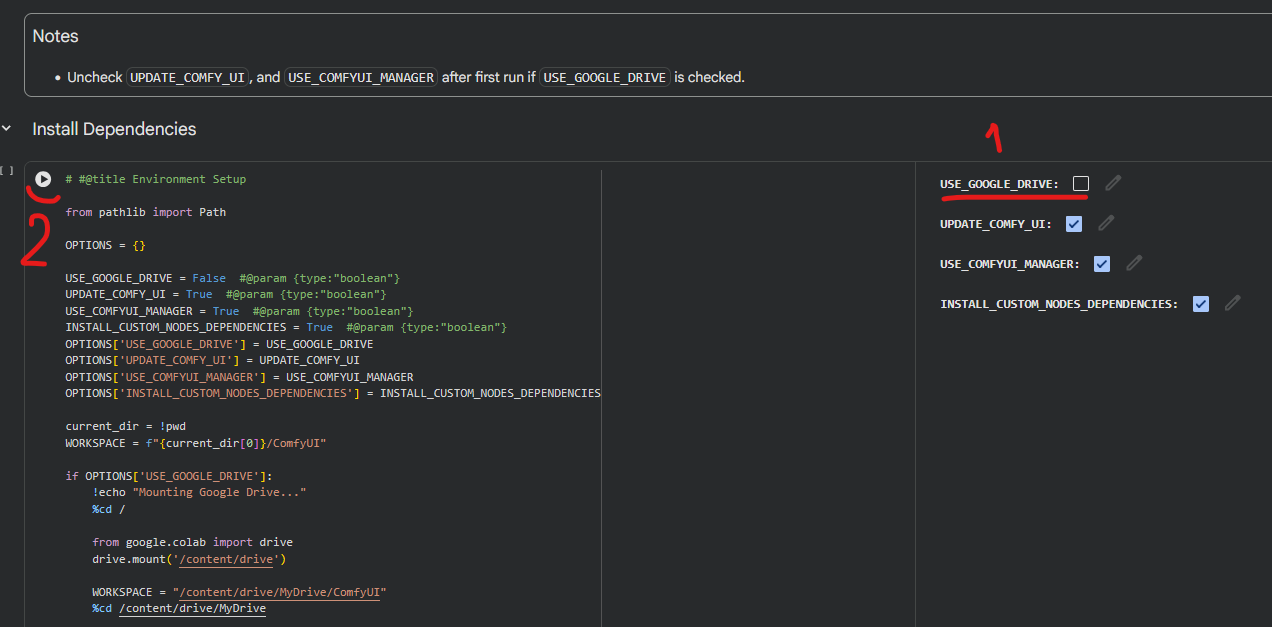The width and height of the screenshot is (1272, 627).
Task: Click the pencil icon beside USE_COMFYUI_MANAGER
Action: 1134,263
